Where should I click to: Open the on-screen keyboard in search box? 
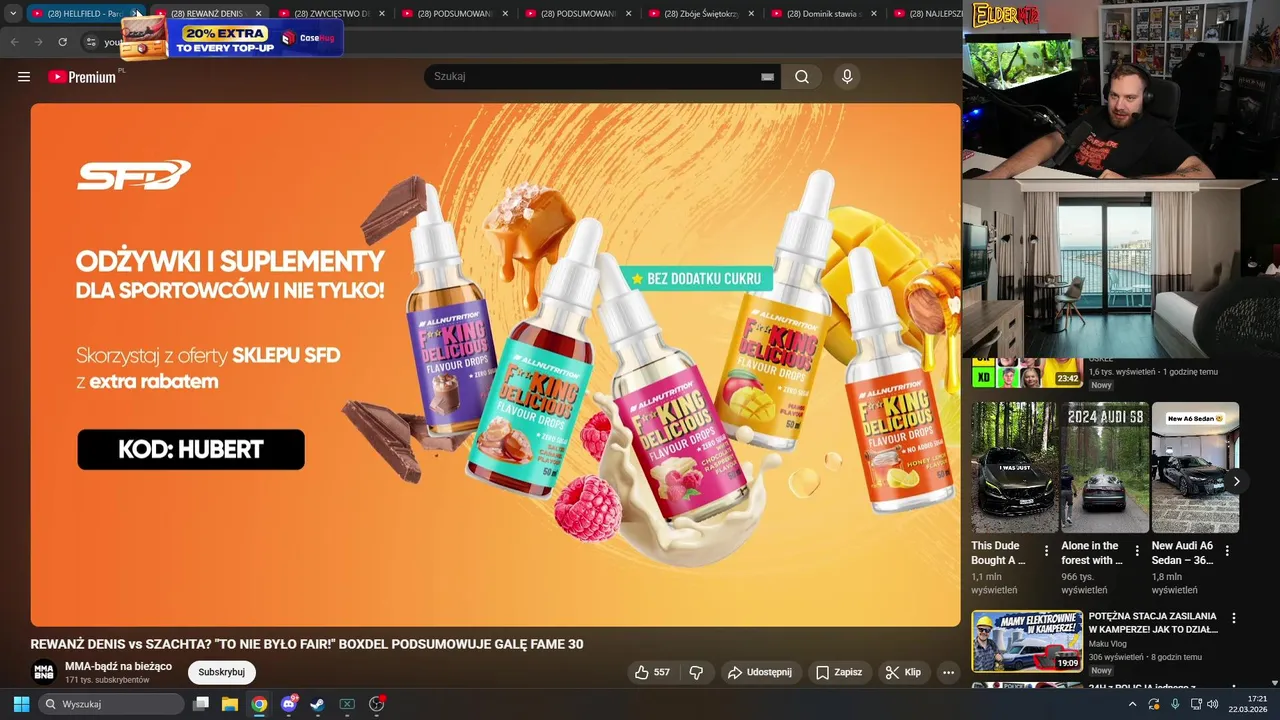point(767,77)
